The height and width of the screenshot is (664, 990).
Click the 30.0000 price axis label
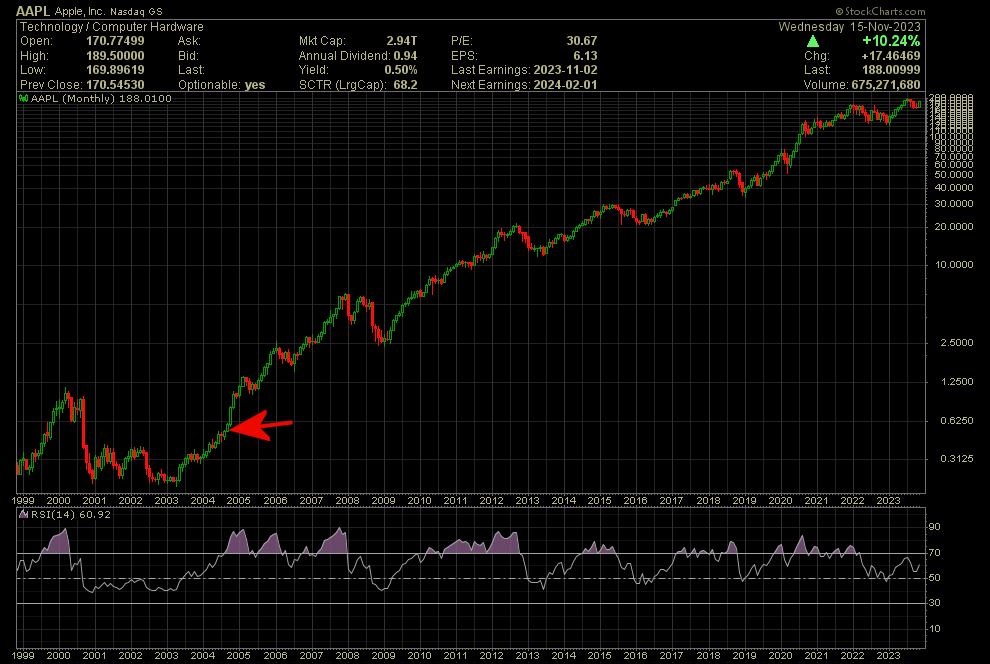(x=953, y=204)
